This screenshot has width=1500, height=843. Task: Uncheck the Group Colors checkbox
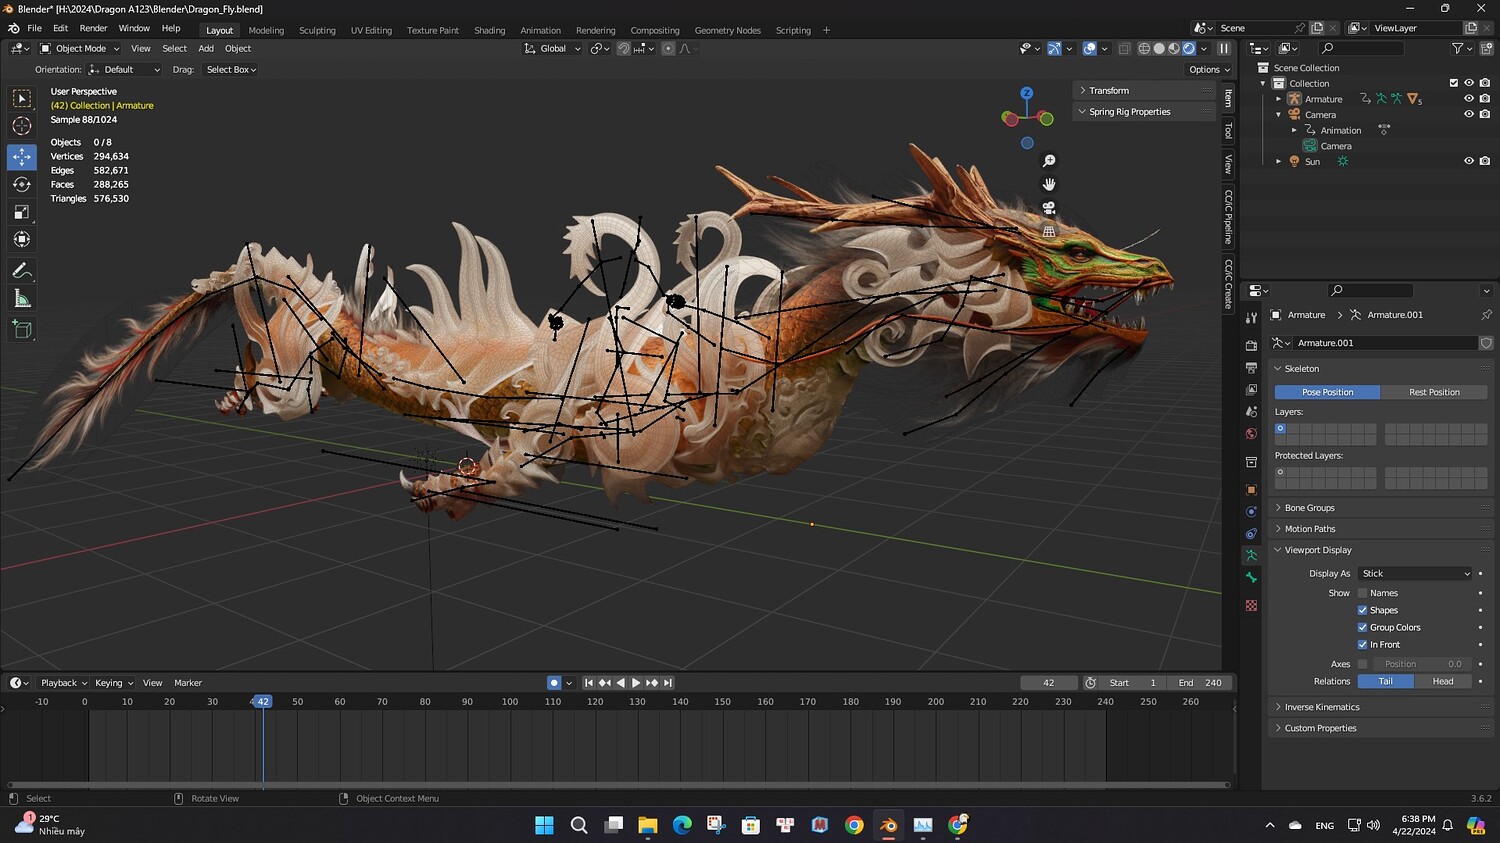(x=1362, y=627)
